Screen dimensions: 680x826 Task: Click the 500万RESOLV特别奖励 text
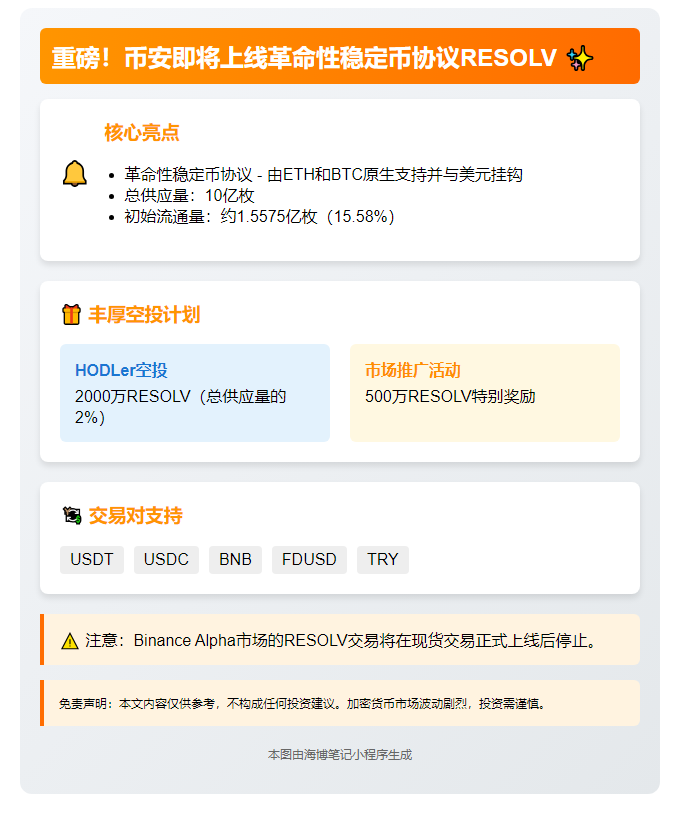pyautogui.click(x=450, y=396)
